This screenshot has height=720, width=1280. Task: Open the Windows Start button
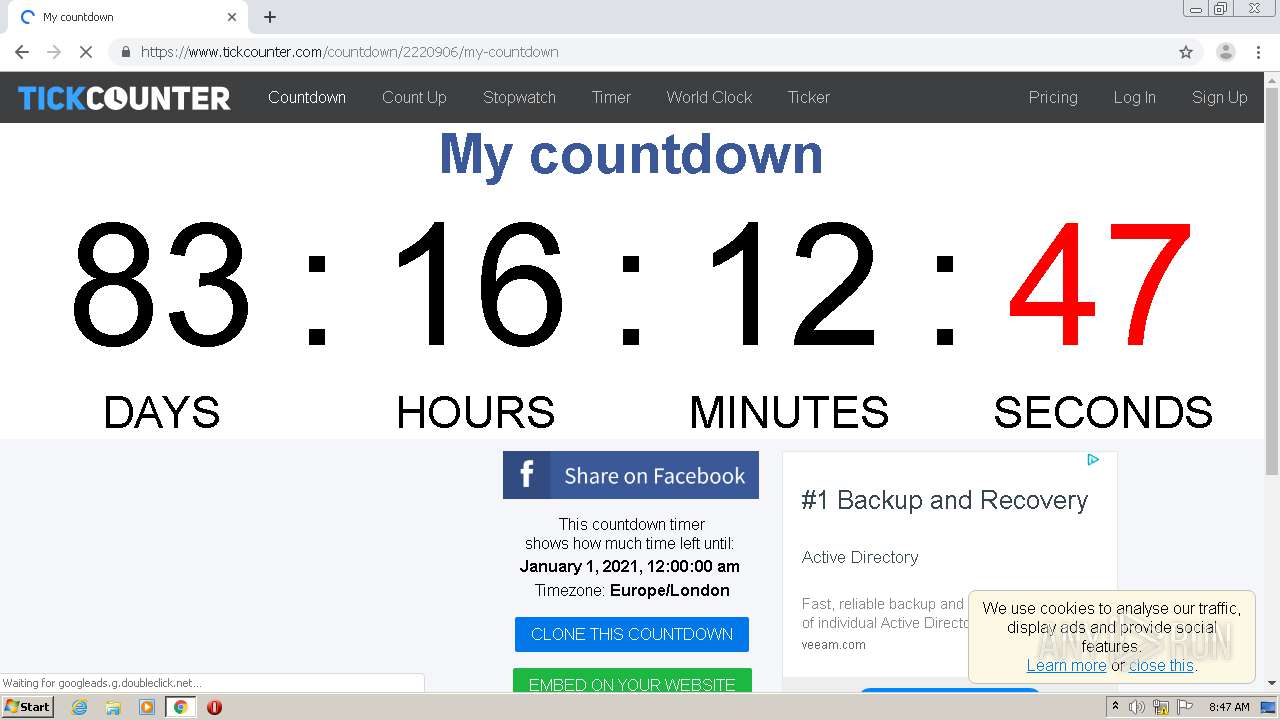click(28, 707)
